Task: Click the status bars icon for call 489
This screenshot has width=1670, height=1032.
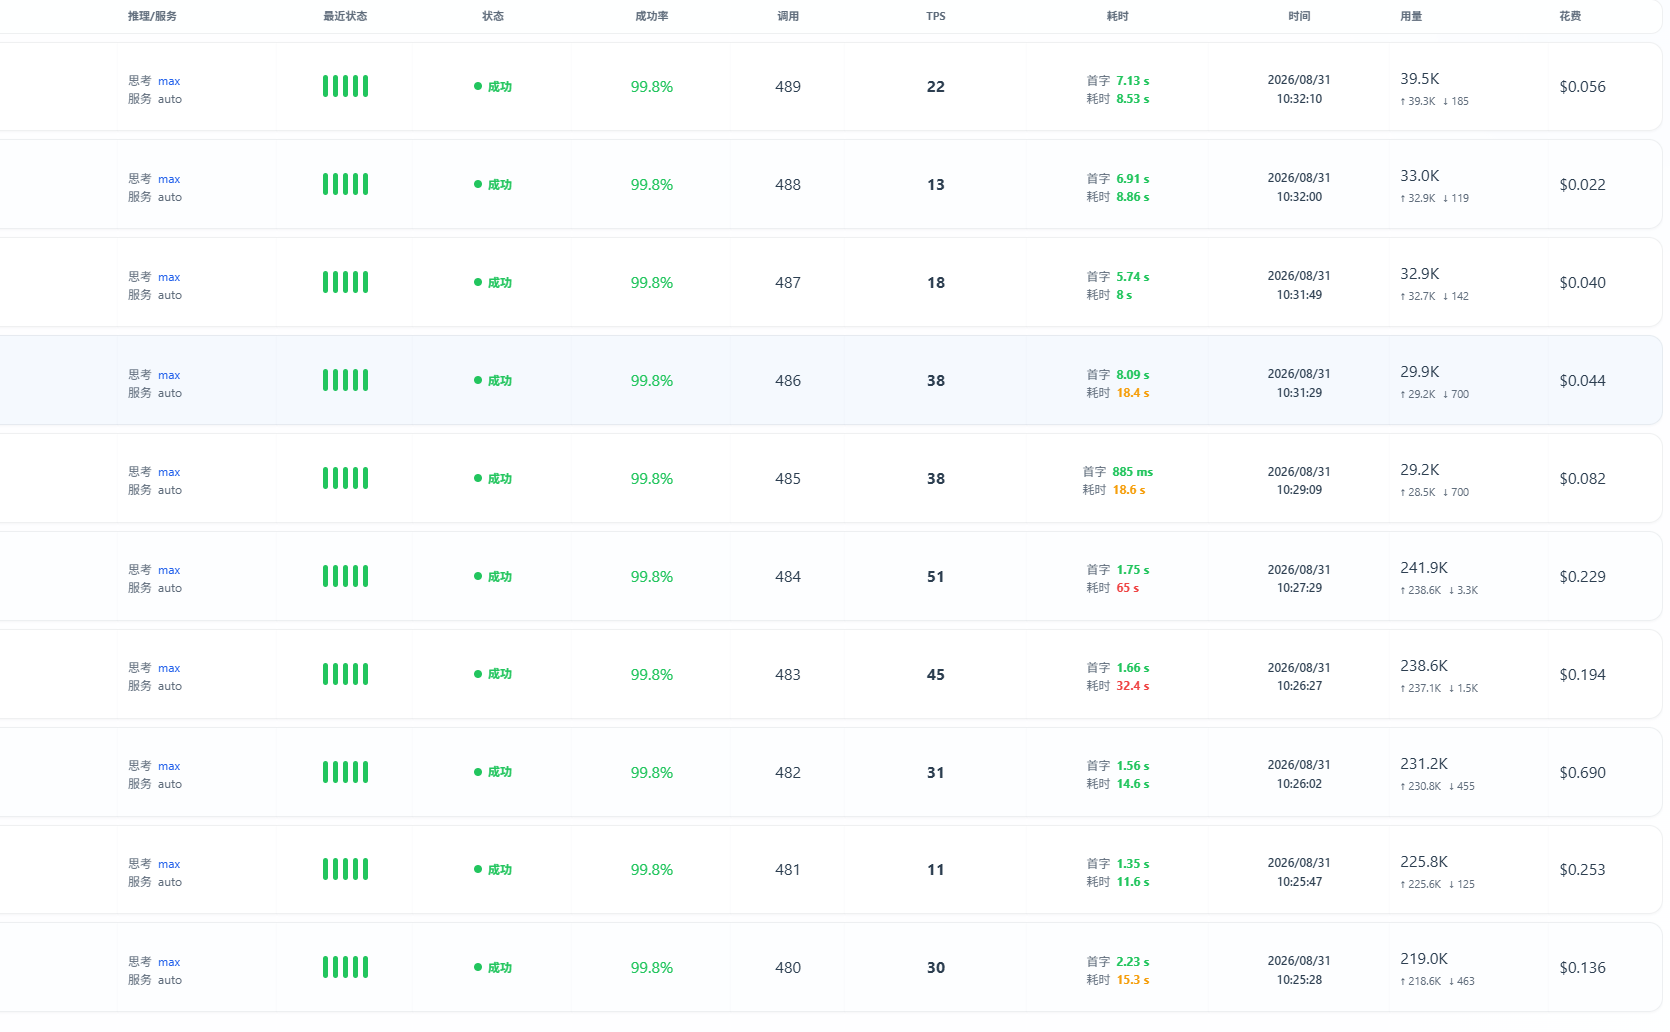Action: tap(345, 86)
